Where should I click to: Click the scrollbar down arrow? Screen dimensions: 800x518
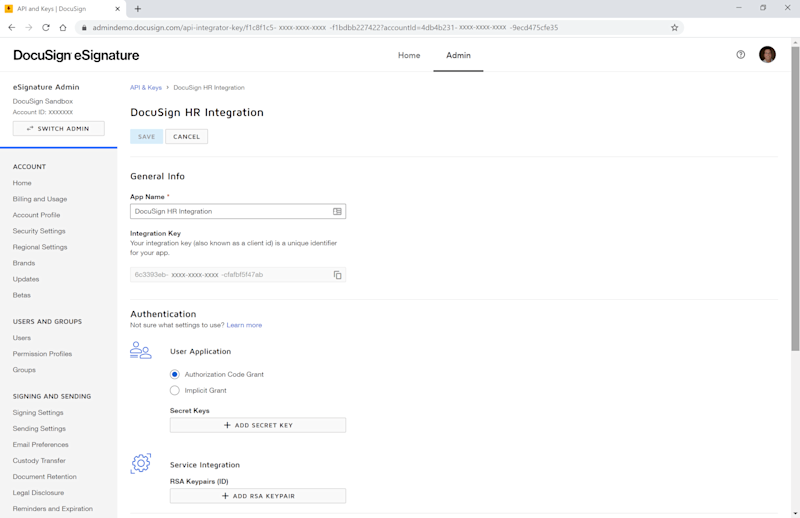coord(795,513)
